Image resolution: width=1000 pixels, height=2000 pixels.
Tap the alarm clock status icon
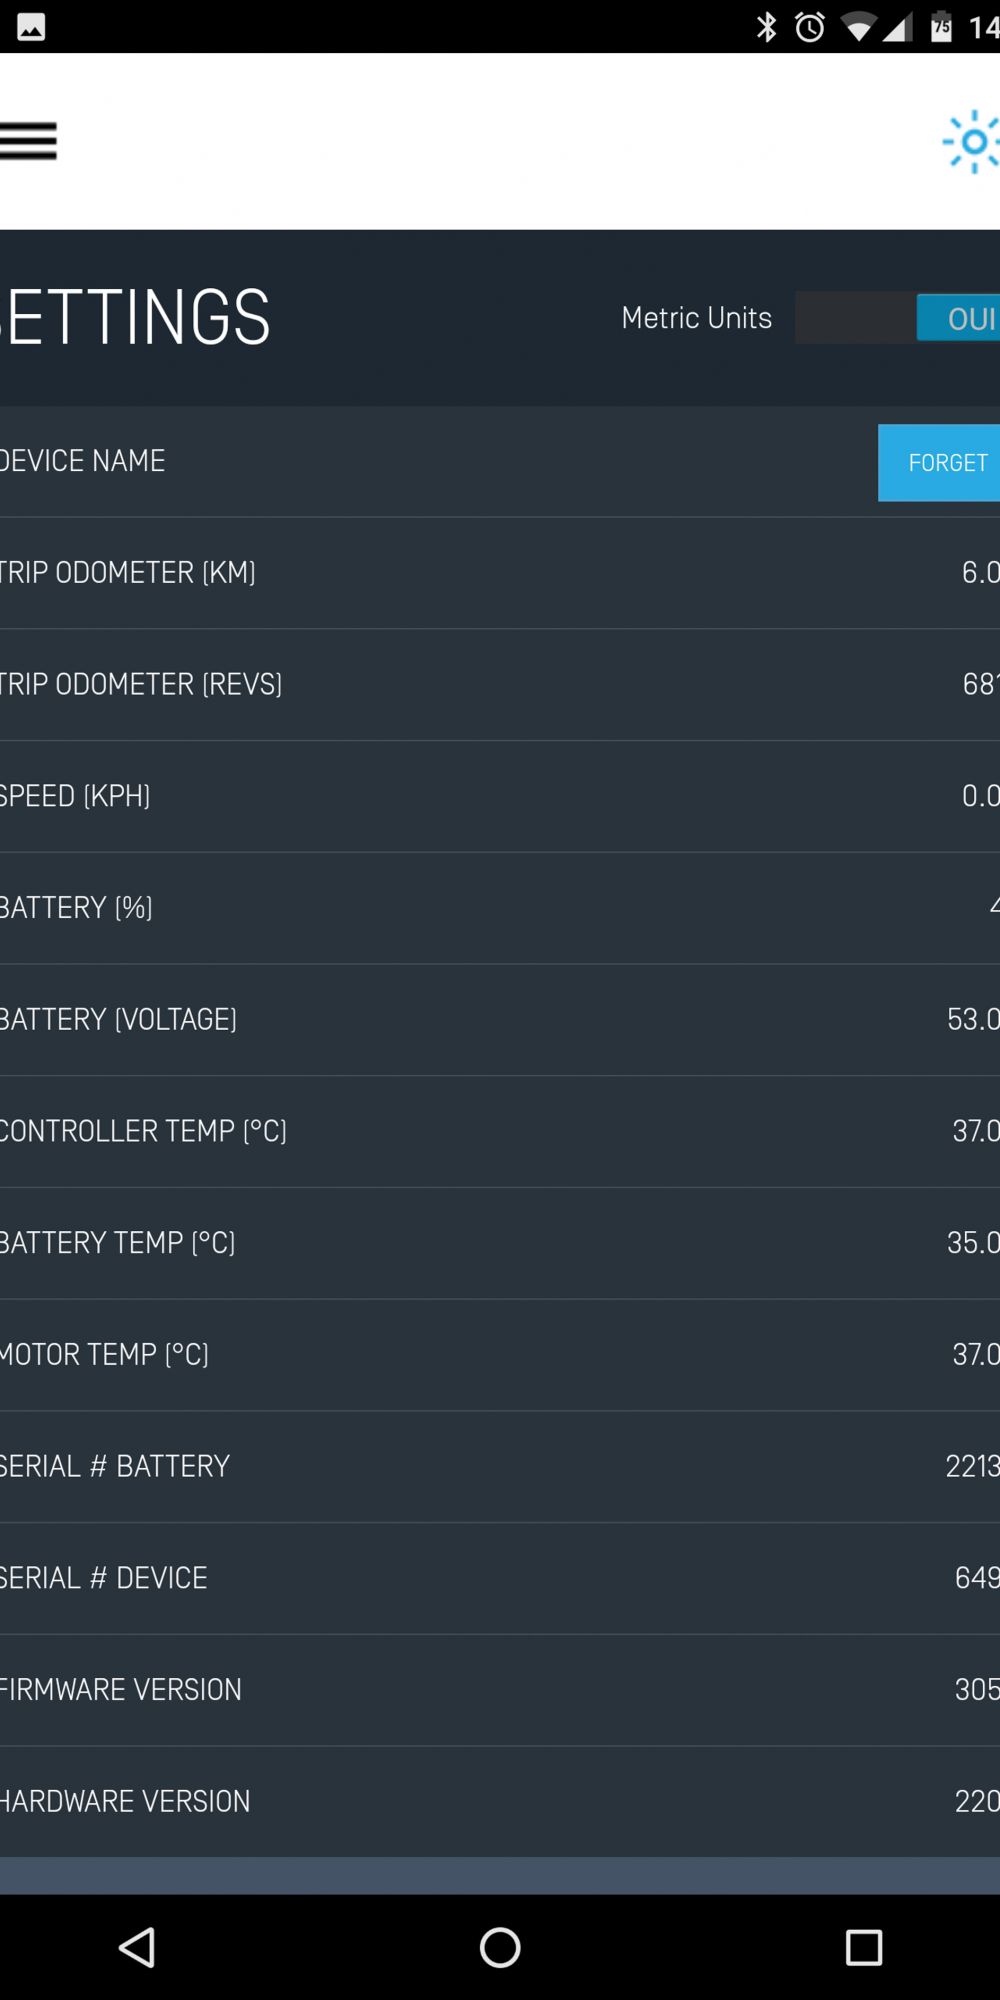click(x=810, y=27)
